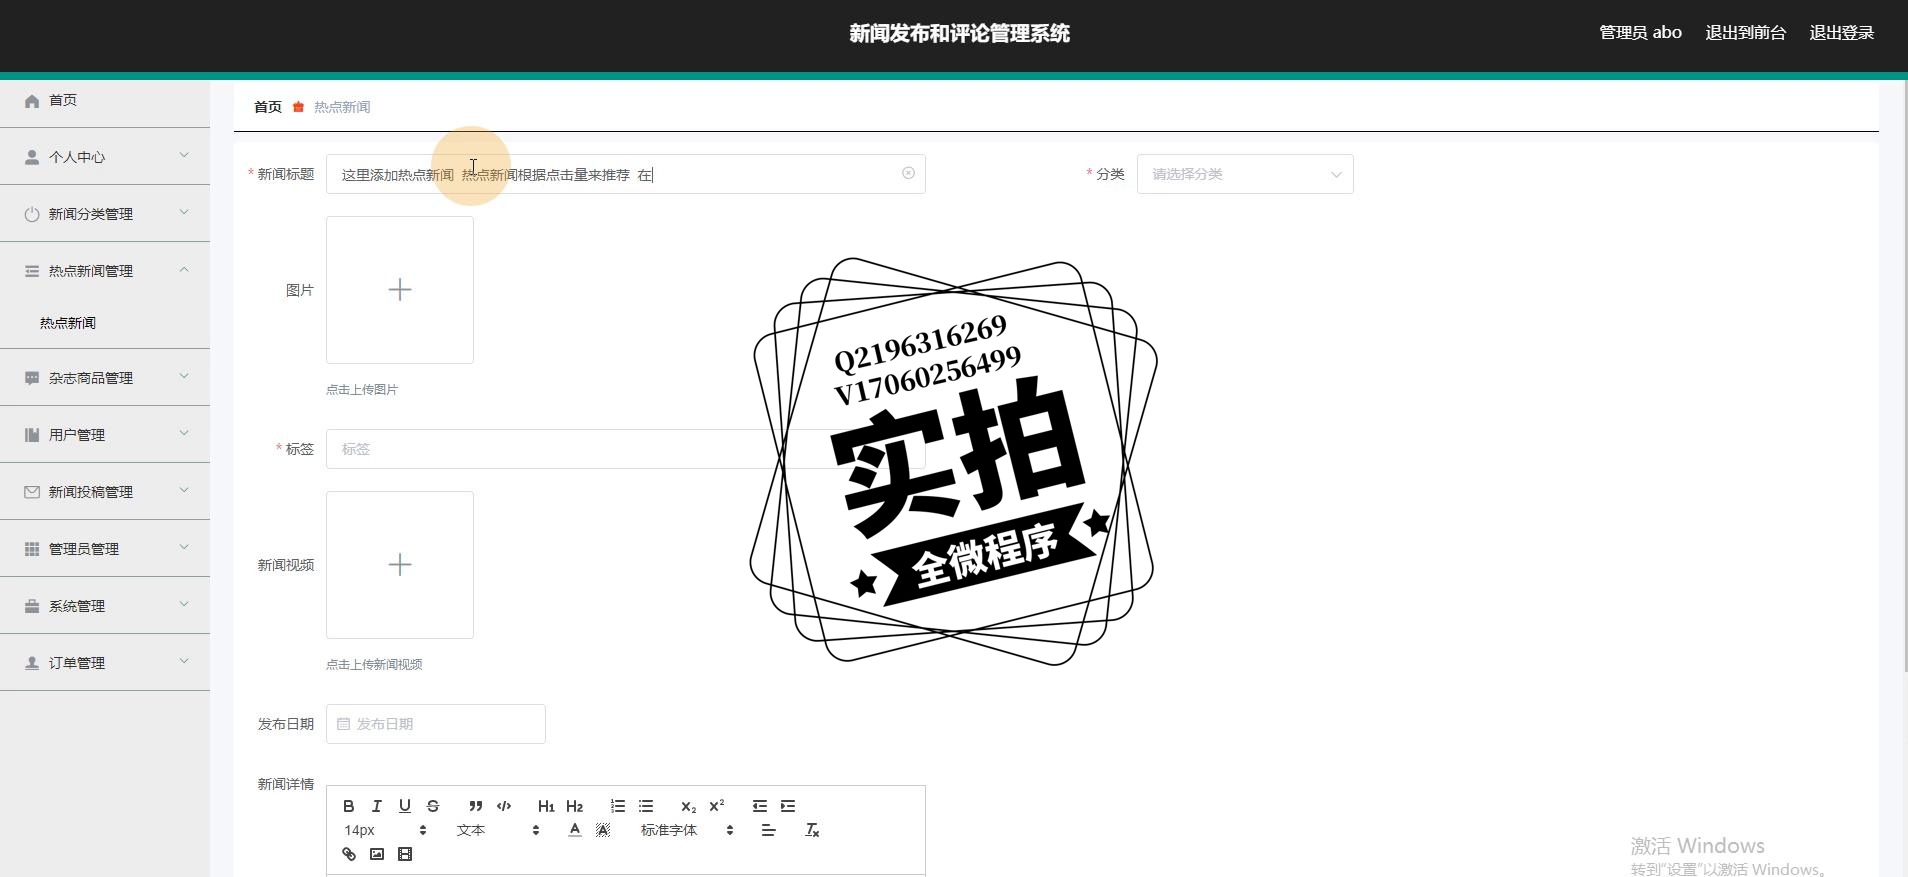The width and height of the screenshot is (1908, 877).
Task: Expand 个人中心 menu
Action: 105,157
